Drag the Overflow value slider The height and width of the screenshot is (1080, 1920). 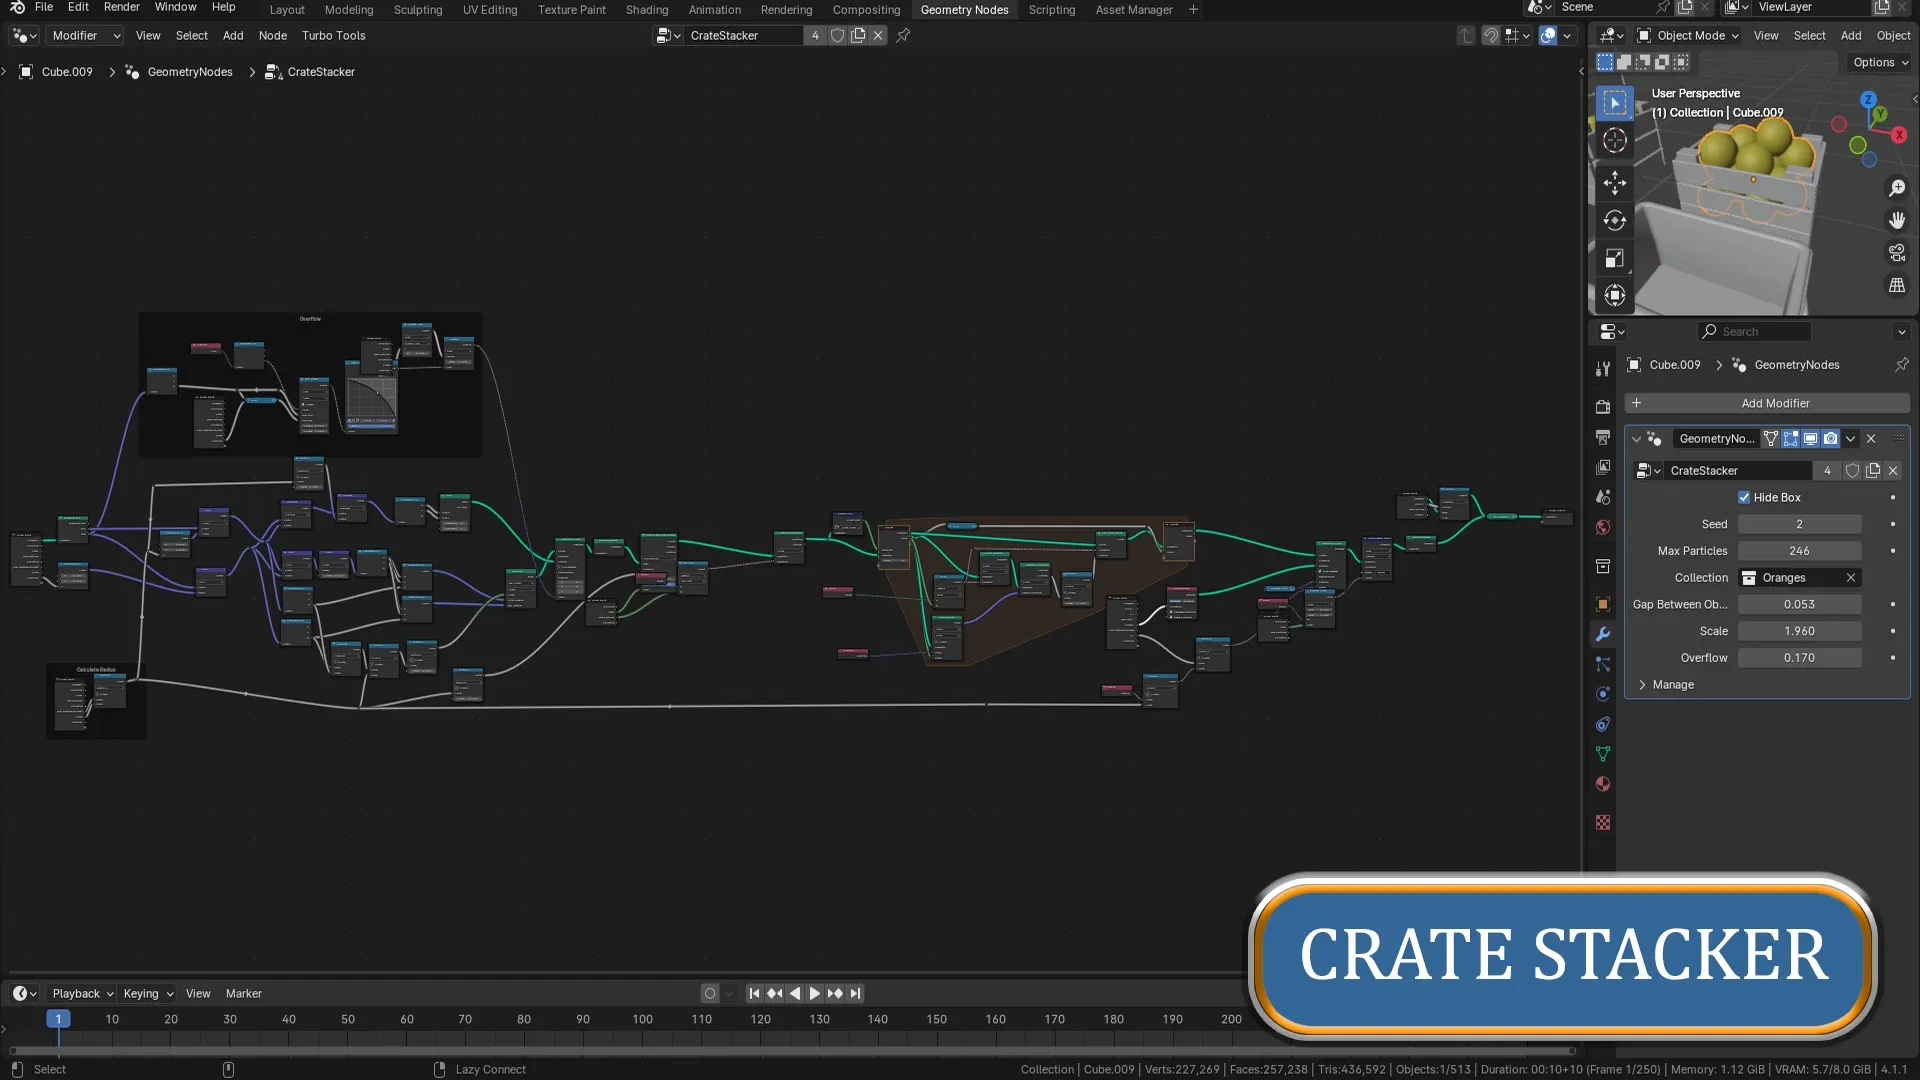click(1799, 657)
